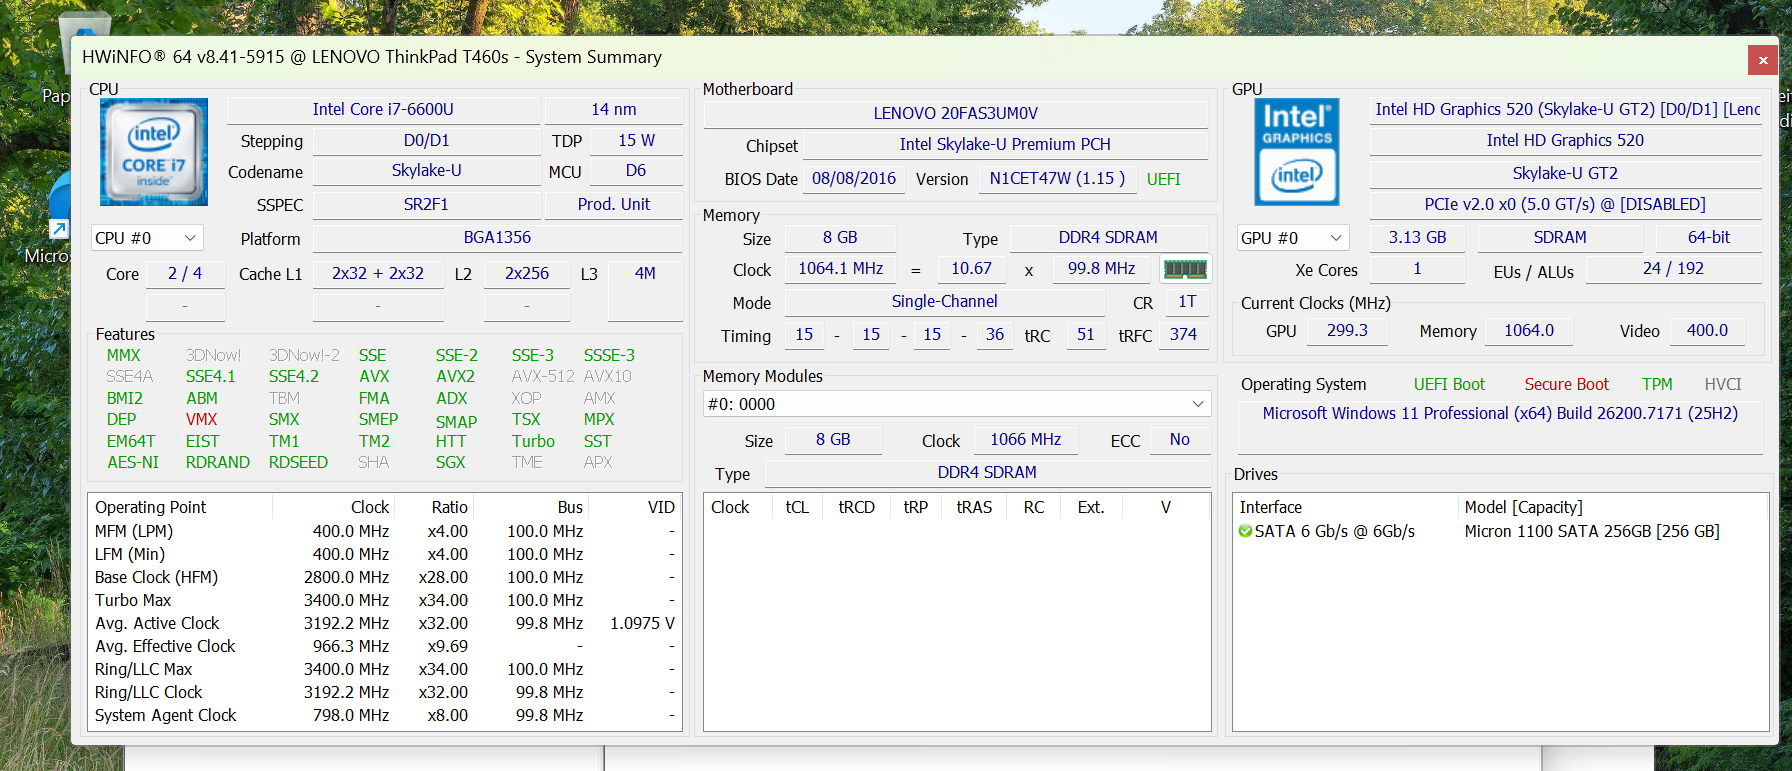Click the 15 W TDP value
This screenshot has width=1792, height=771.
coord(636,141)
